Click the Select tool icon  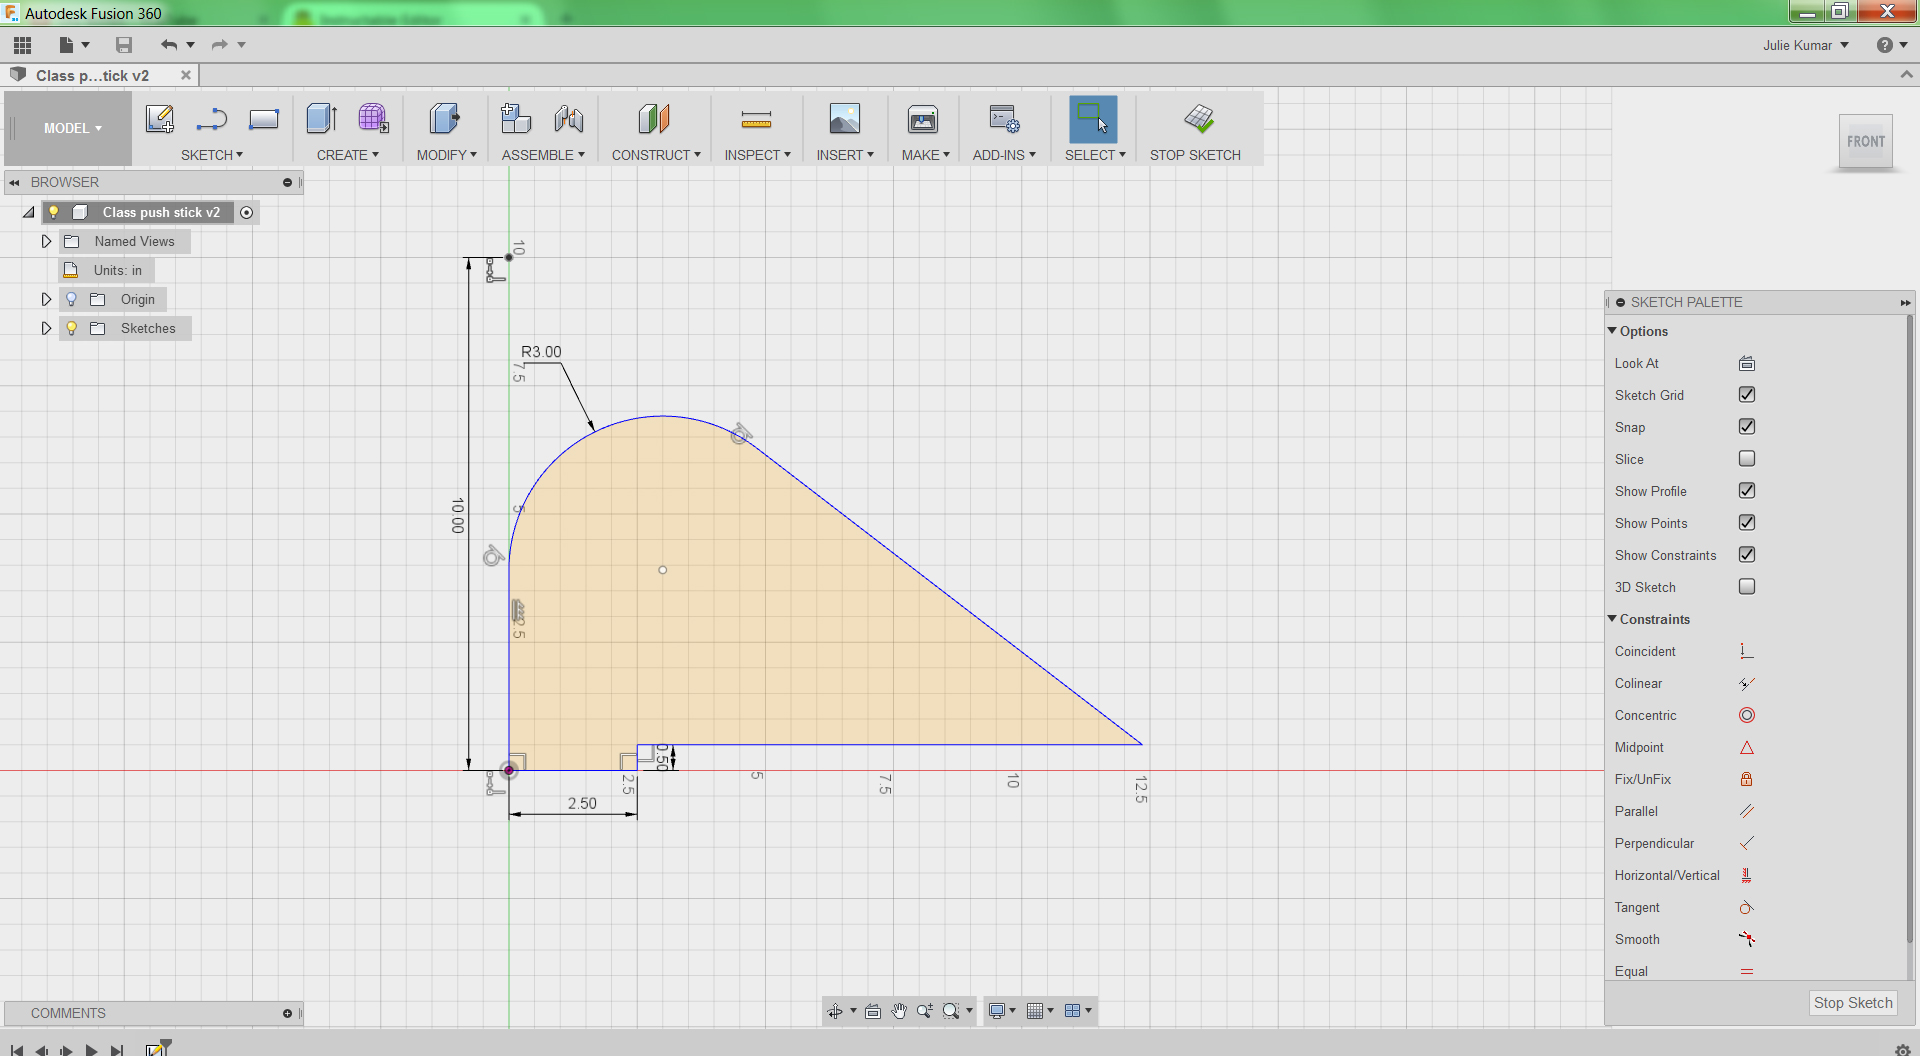(1093, 119)
